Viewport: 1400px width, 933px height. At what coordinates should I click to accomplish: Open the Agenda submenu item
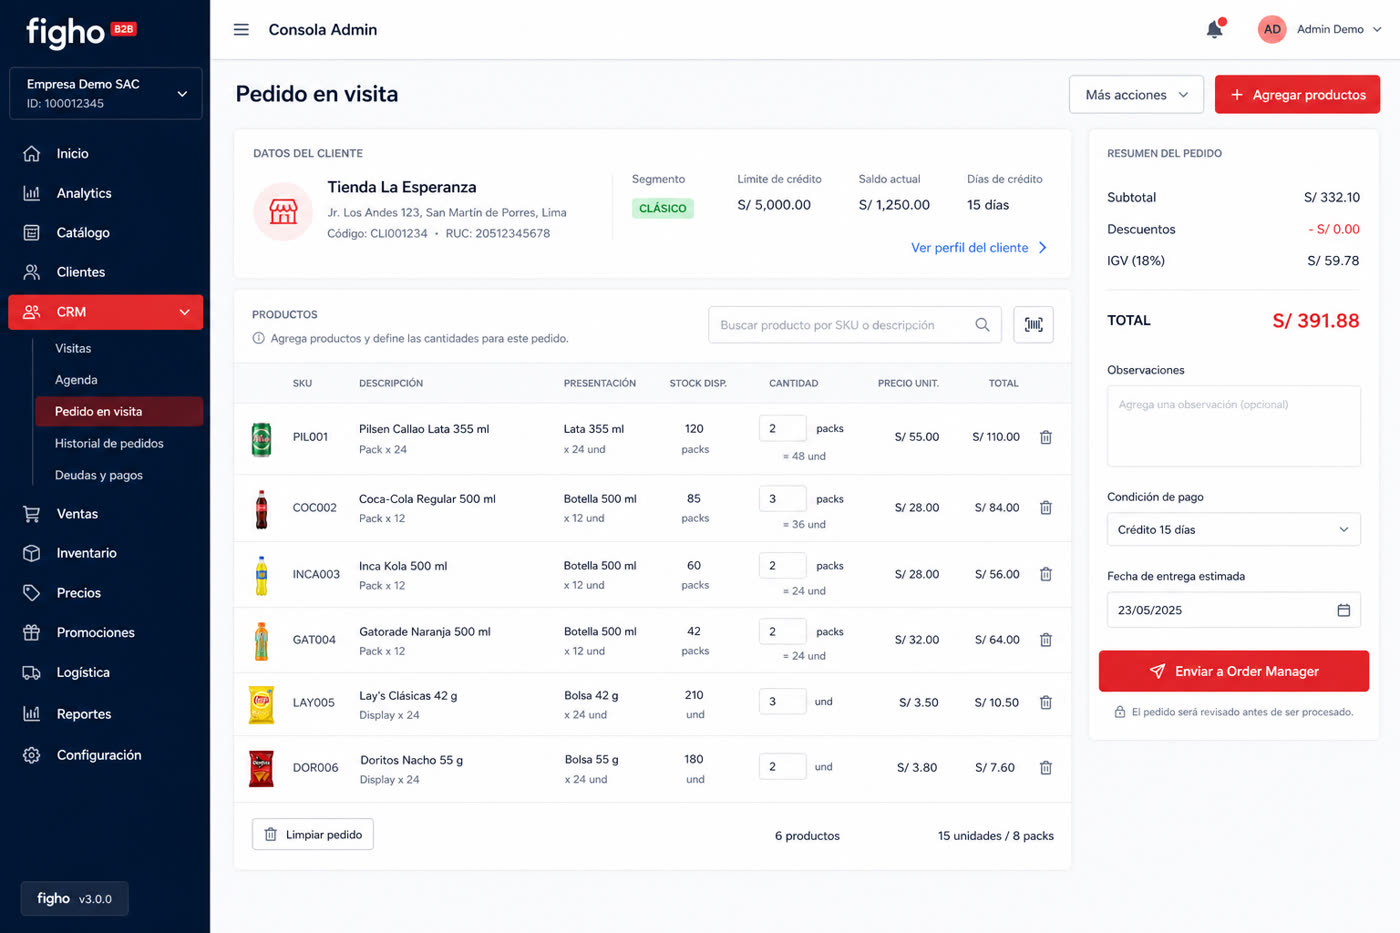[76, 380]
